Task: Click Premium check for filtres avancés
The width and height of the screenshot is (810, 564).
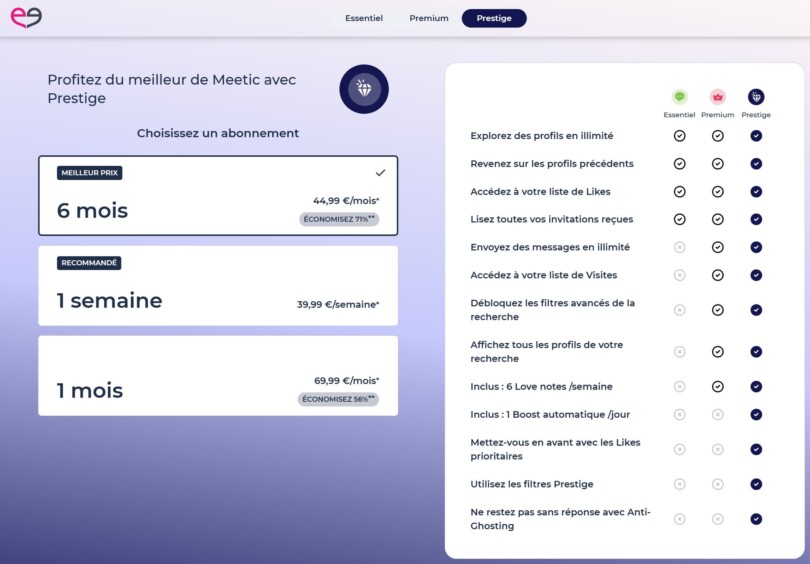Action: pos(718,310)
